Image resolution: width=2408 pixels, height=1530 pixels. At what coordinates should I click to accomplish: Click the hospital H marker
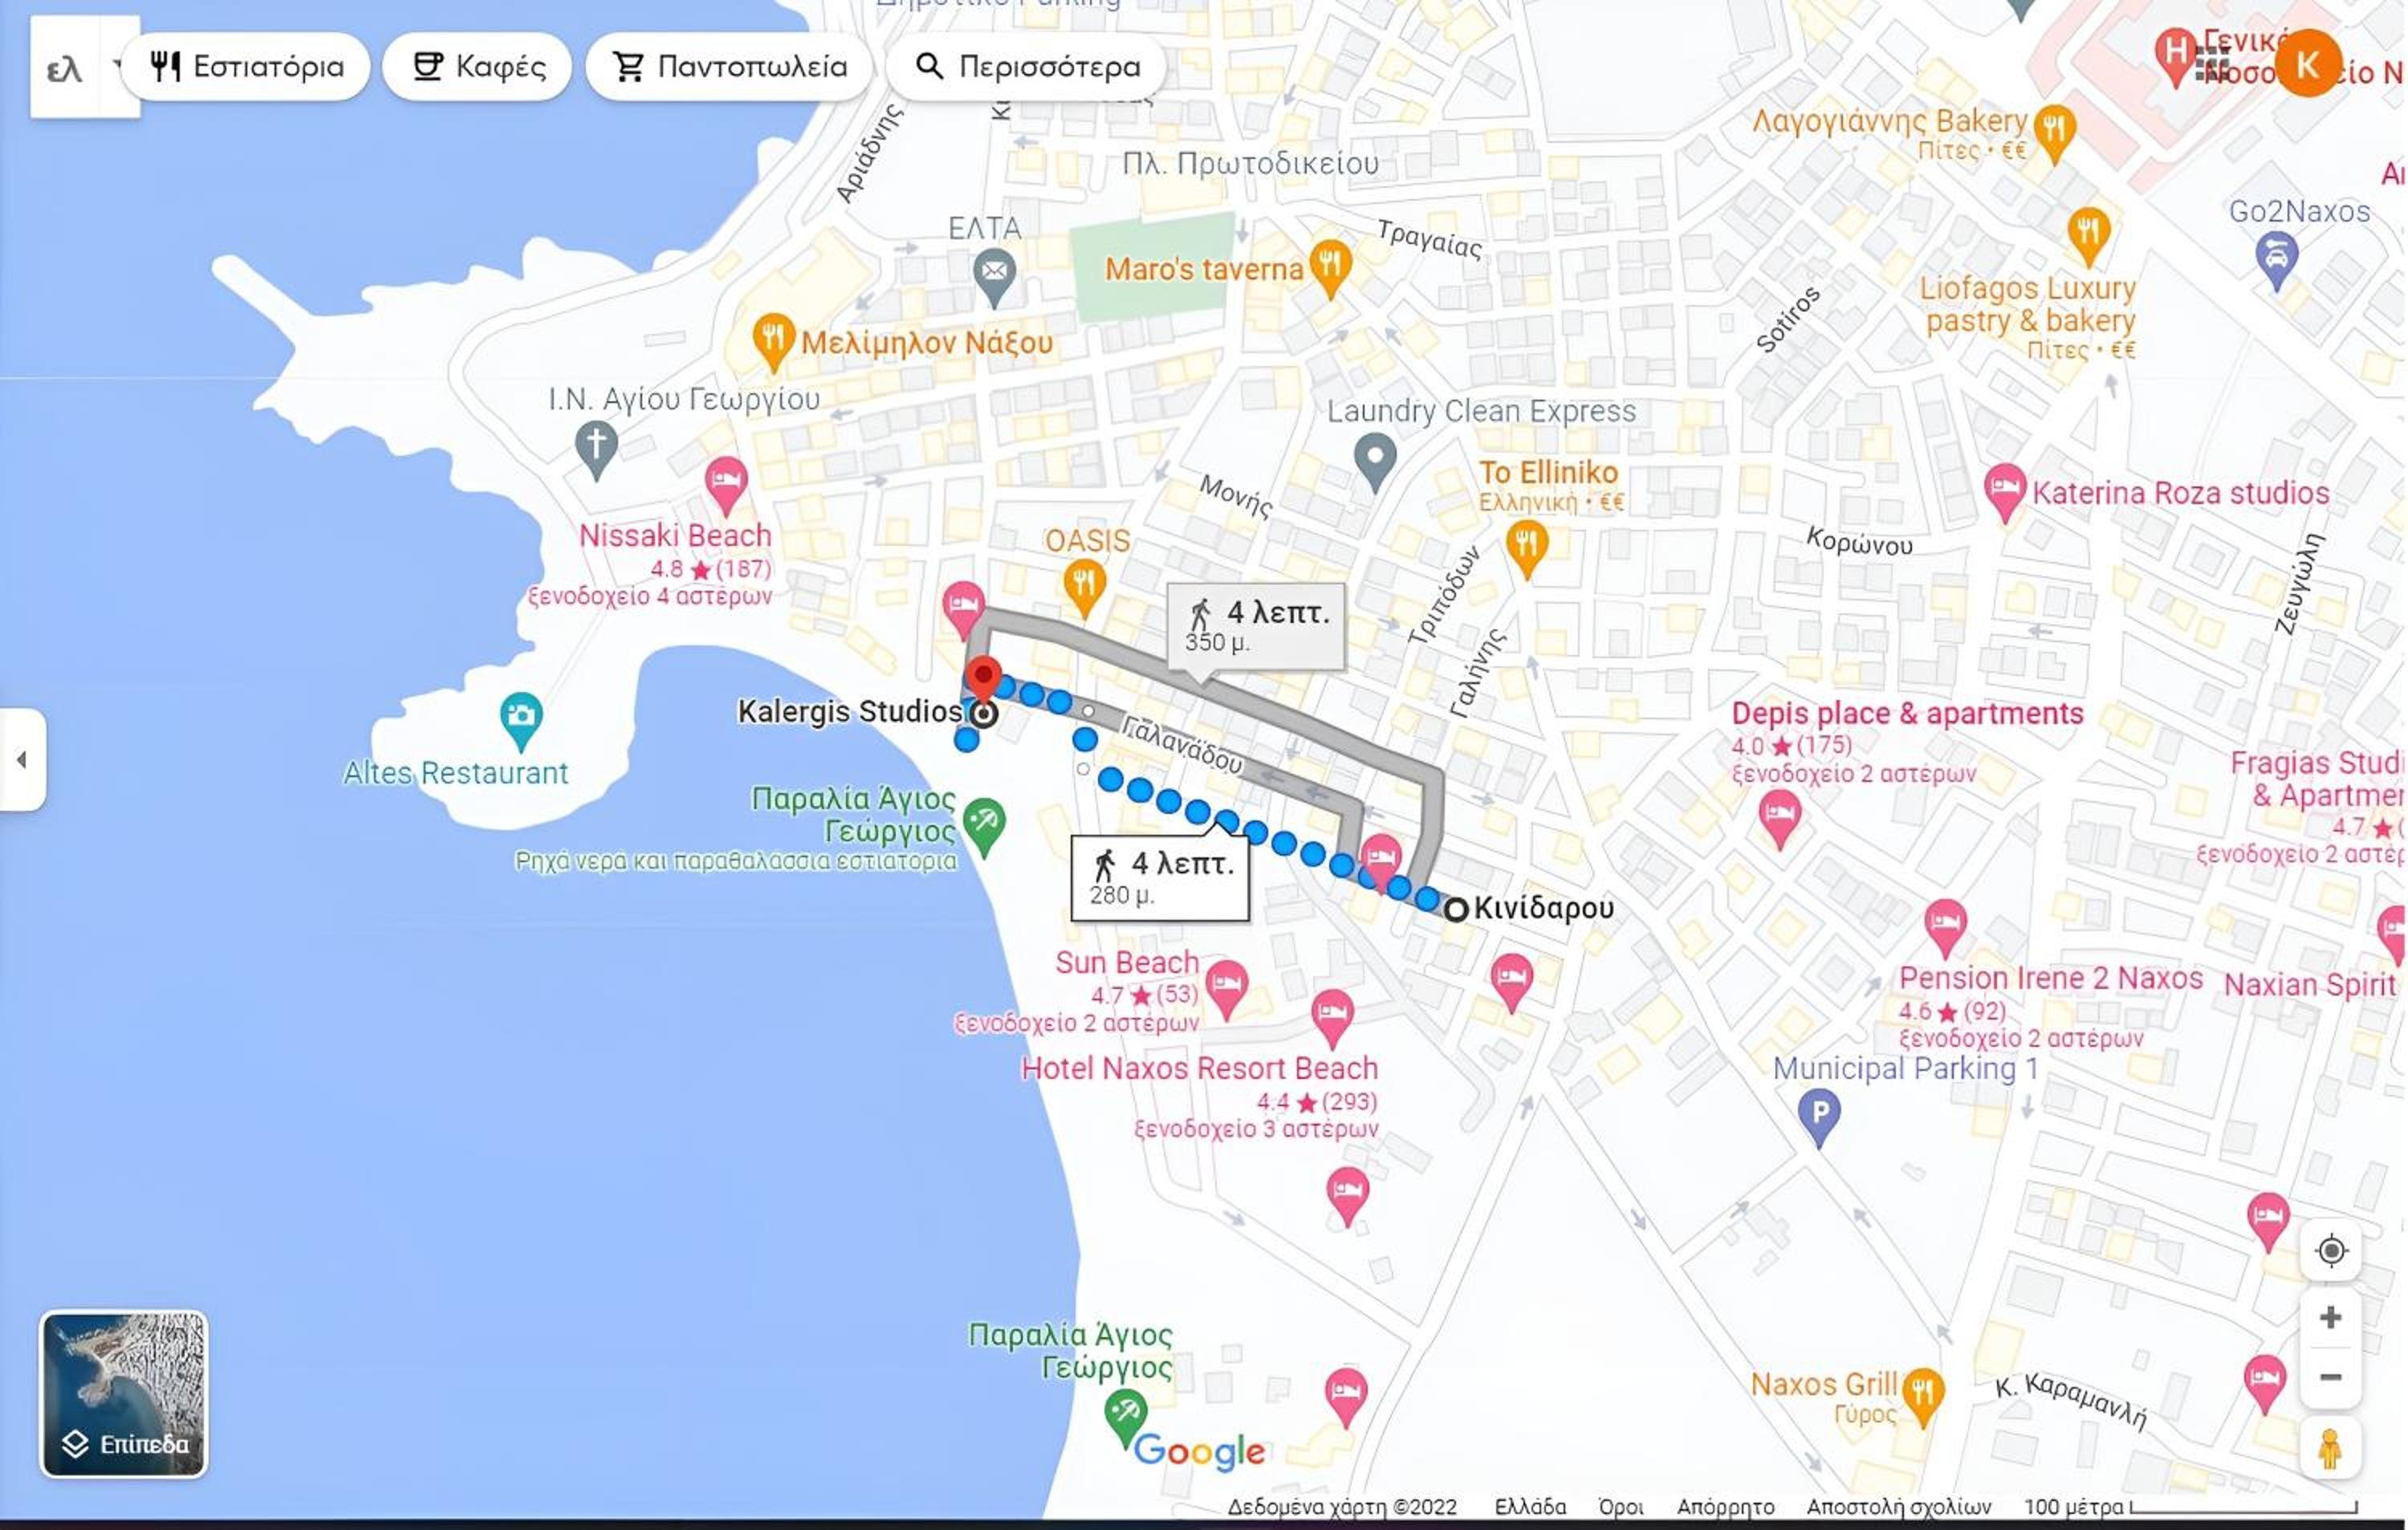tap(2174, 56)
